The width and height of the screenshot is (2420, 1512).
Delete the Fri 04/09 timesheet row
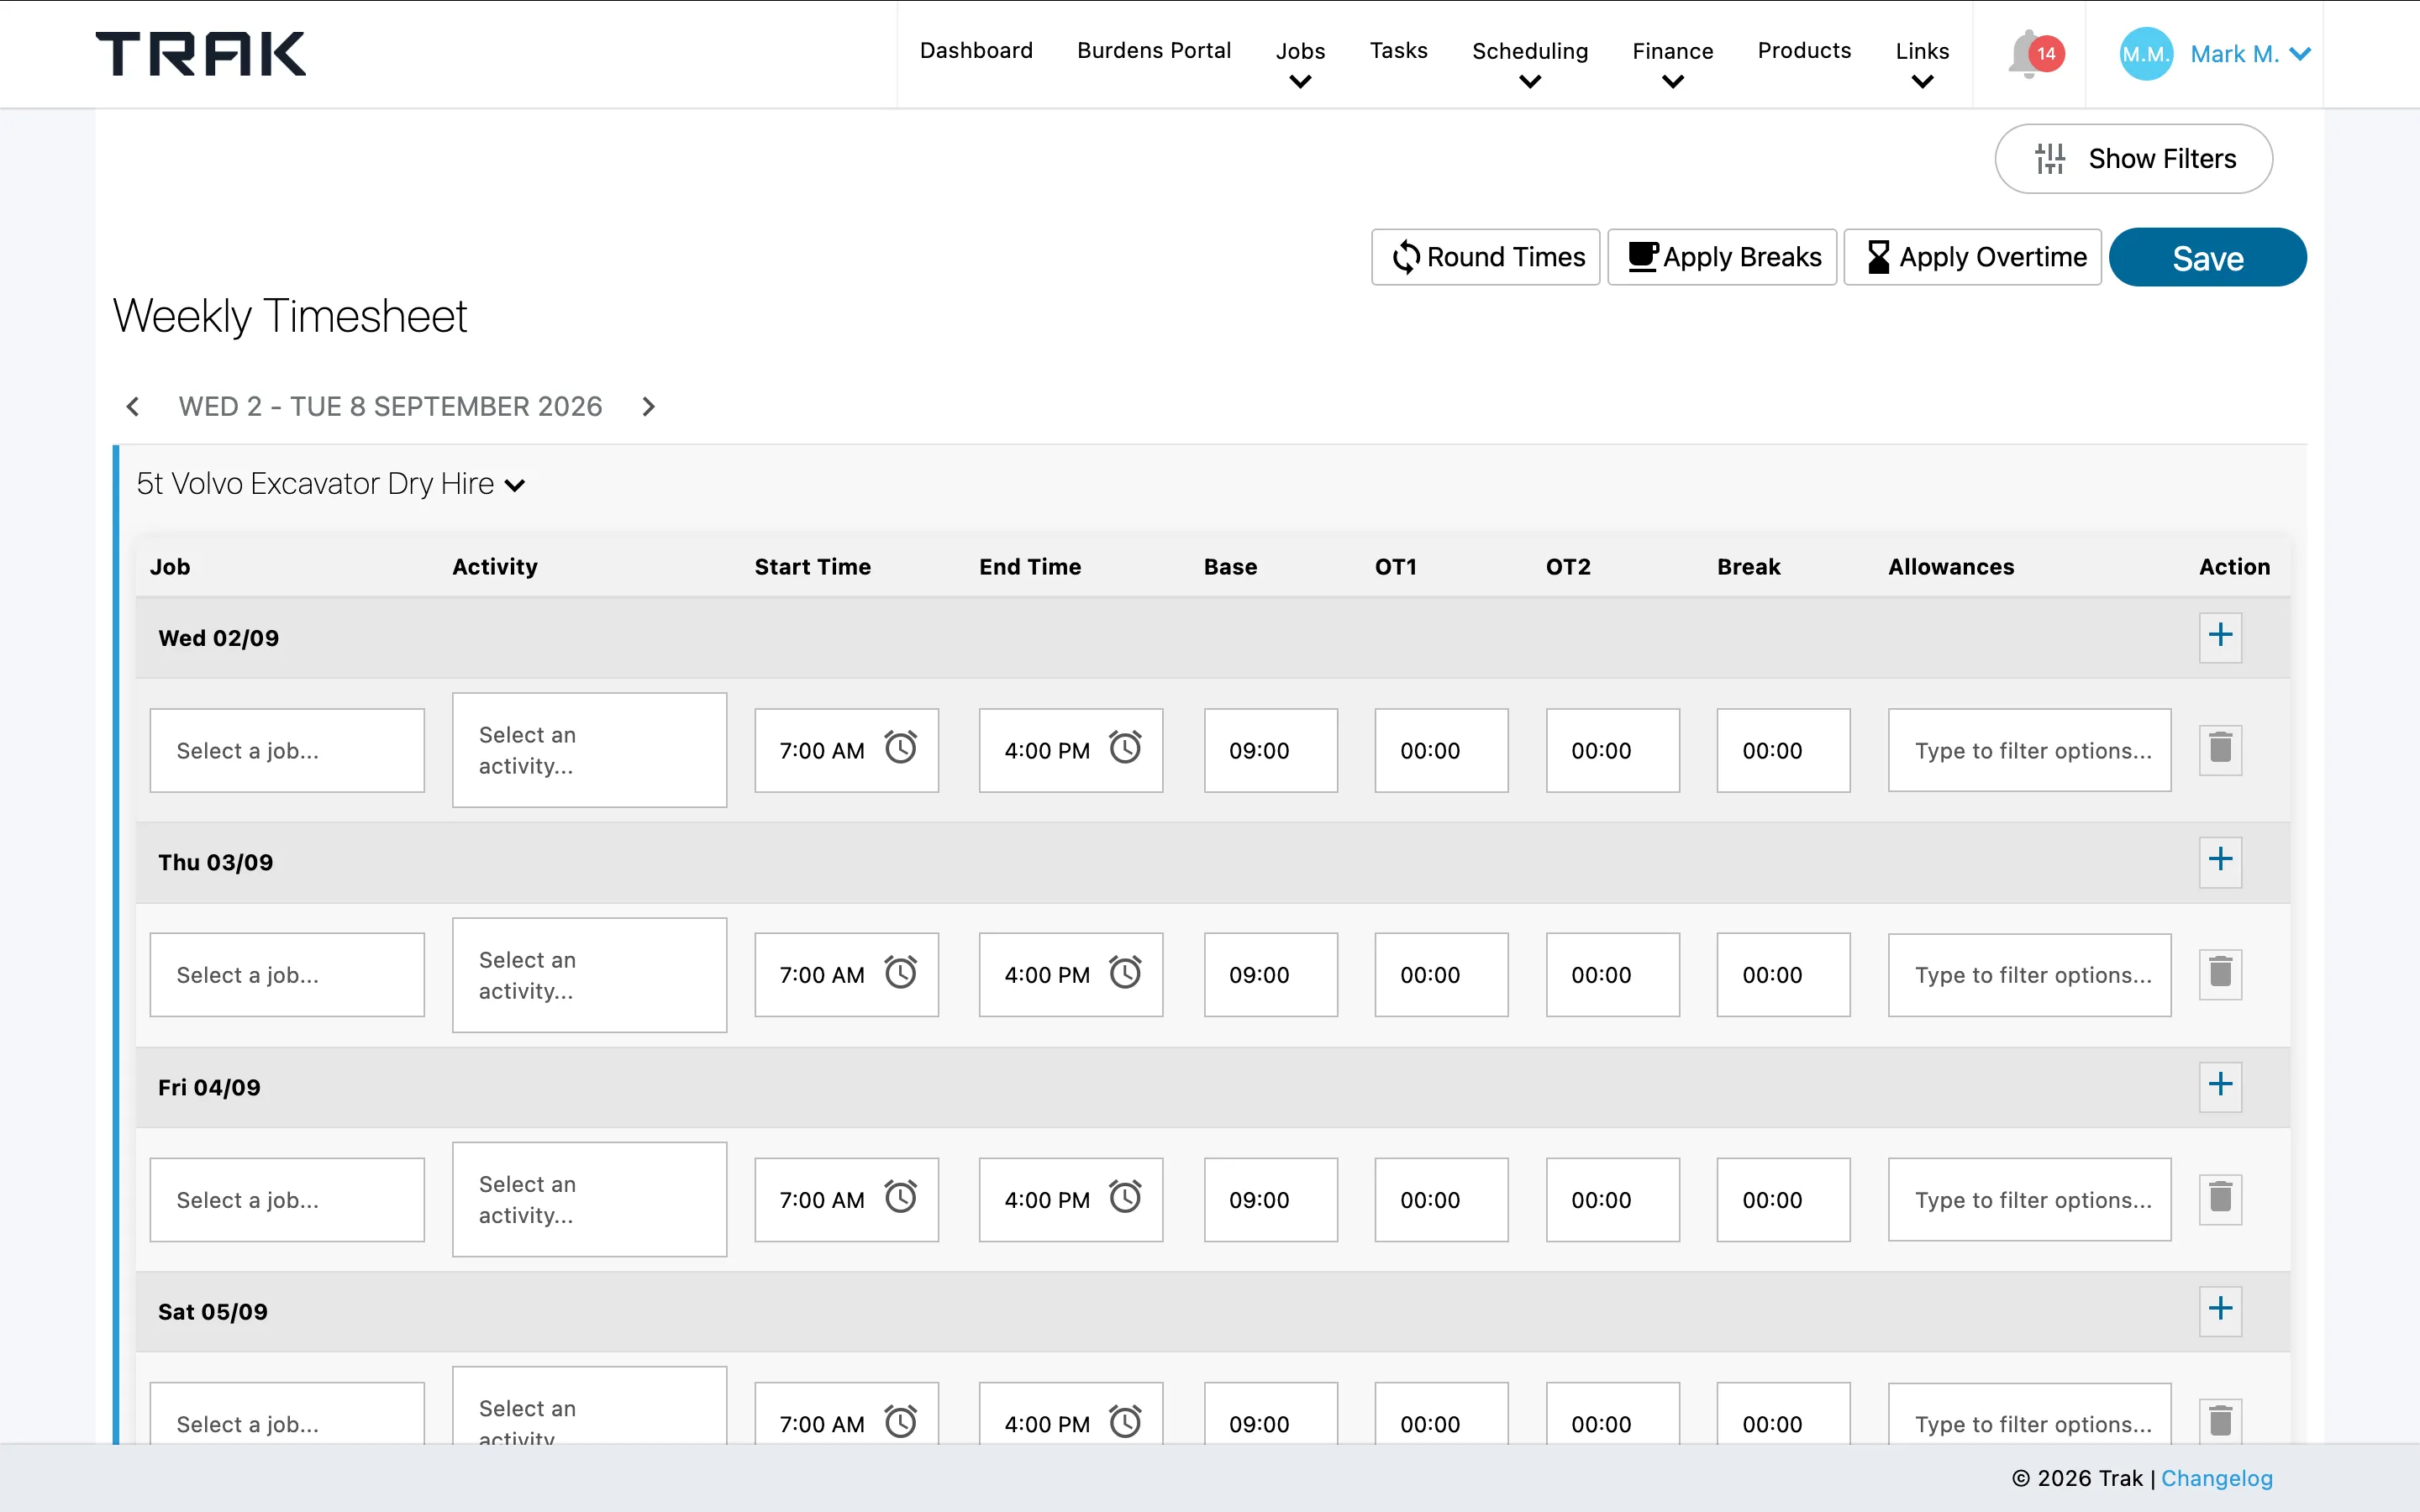pos(2220,1198)
